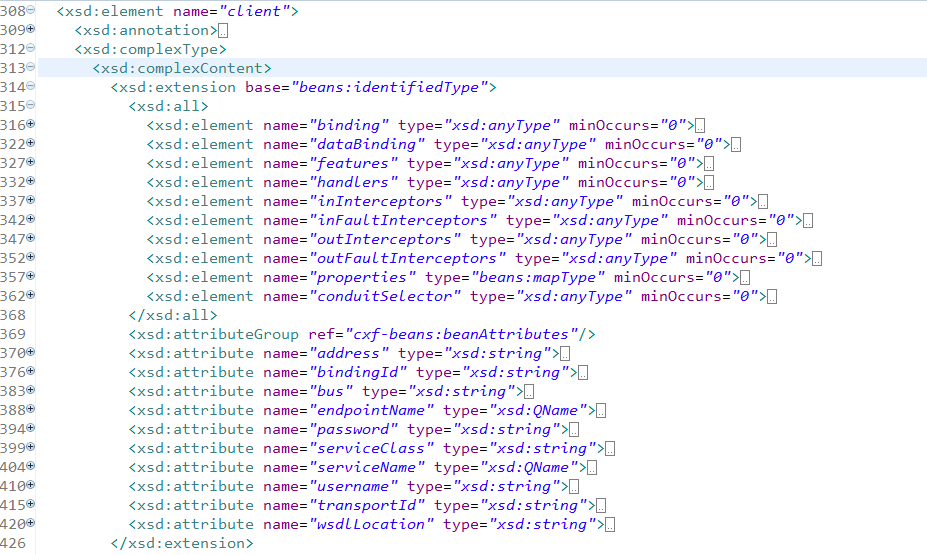Click the closing </xsd:all> tag

tap(173, 316)
